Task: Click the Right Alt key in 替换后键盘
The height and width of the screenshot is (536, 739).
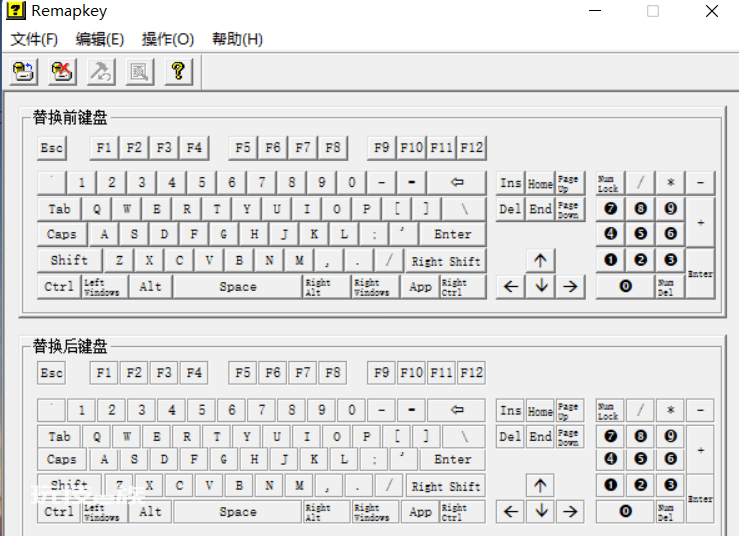Action: 326,512
